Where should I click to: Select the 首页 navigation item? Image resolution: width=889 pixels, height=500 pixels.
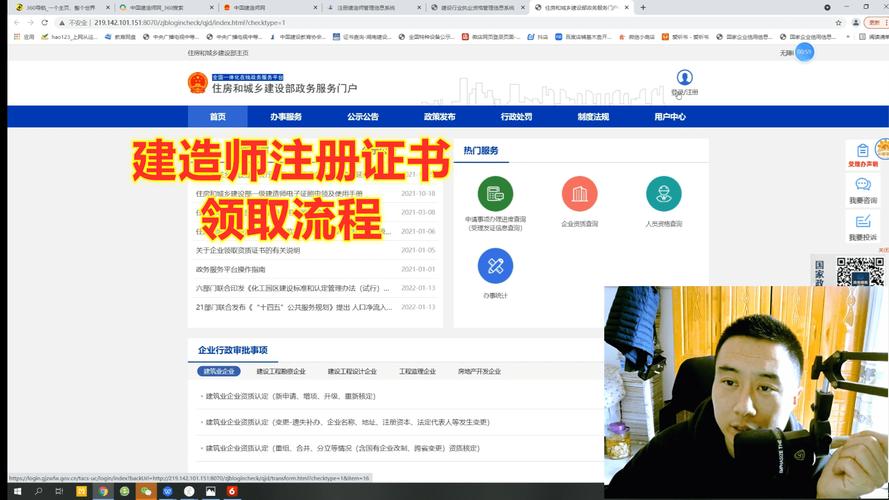[x=218, y=117]
